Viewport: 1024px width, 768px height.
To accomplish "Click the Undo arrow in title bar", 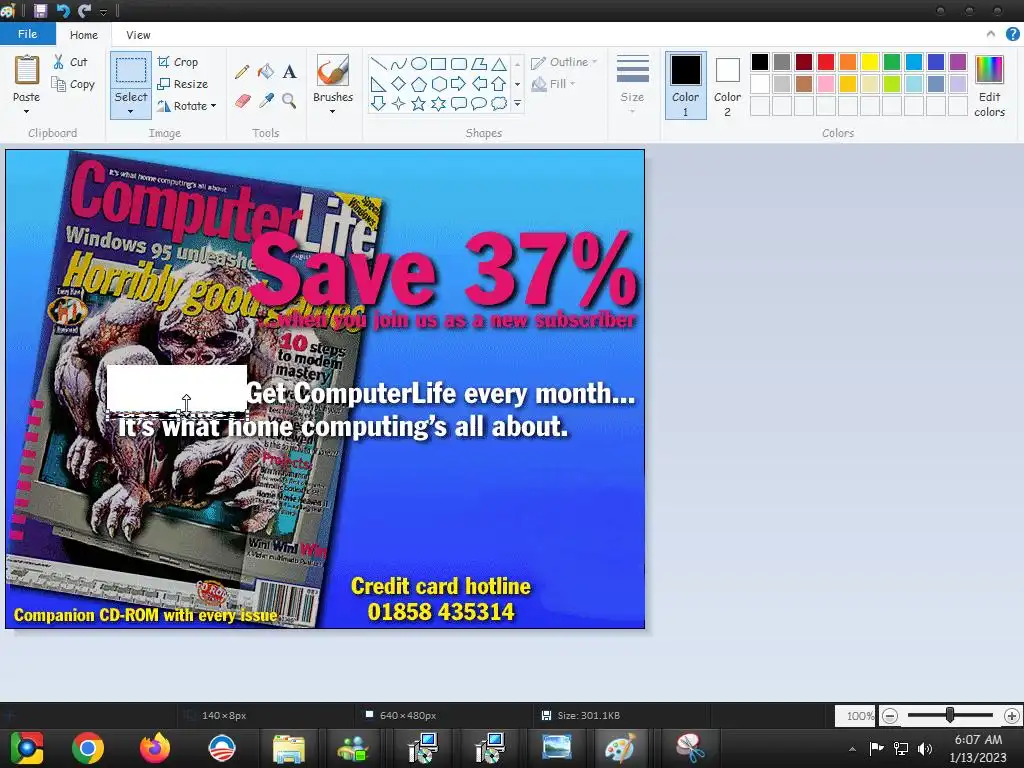I will point(63,10).
